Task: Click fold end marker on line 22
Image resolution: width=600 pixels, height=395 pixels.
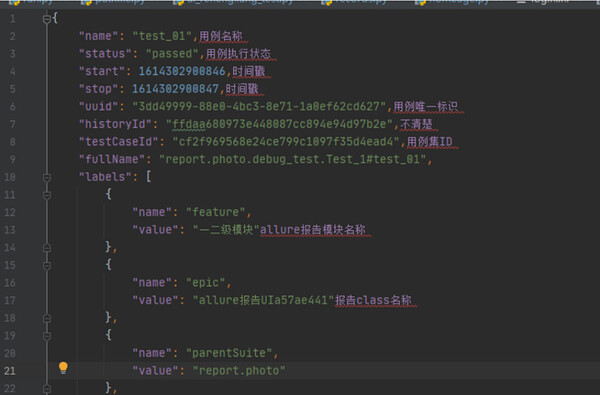Action: [47, 389]
